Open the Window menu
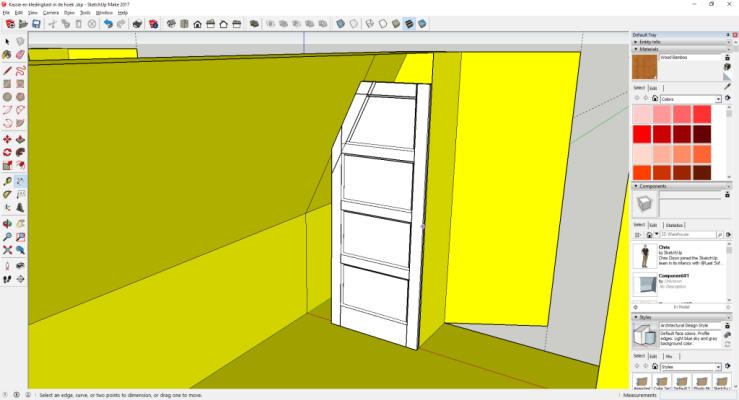The width and height of the screenshot is (739, 400). point(104,13)
